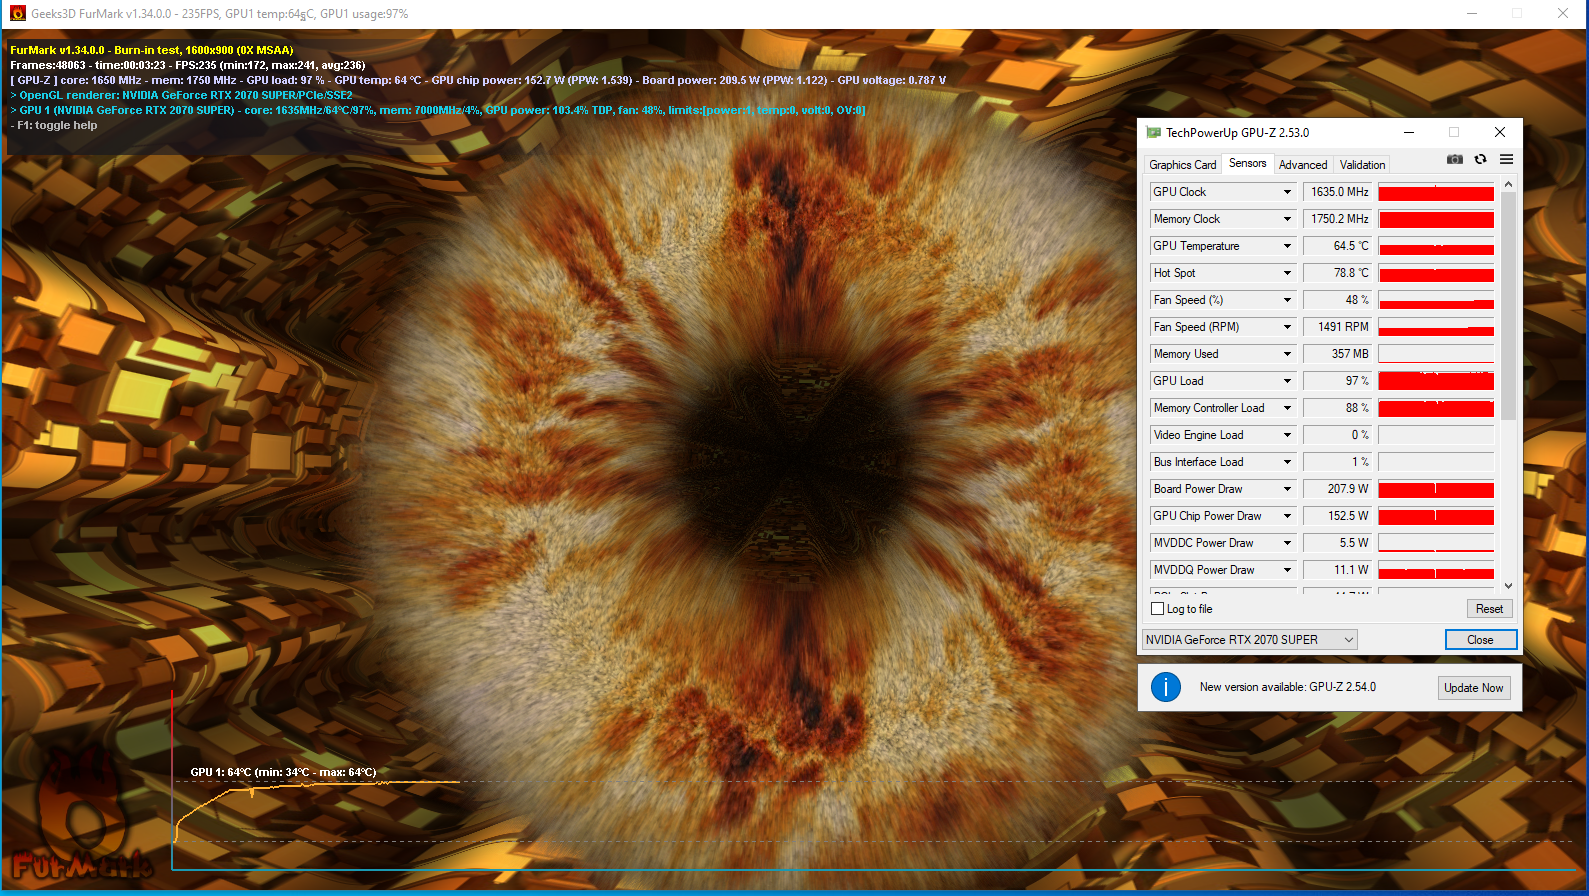Viewport: 1589px width, 896px height.
Task: Take a screenshot with the GPU-Z camera icon
Action: [1454, 160]
